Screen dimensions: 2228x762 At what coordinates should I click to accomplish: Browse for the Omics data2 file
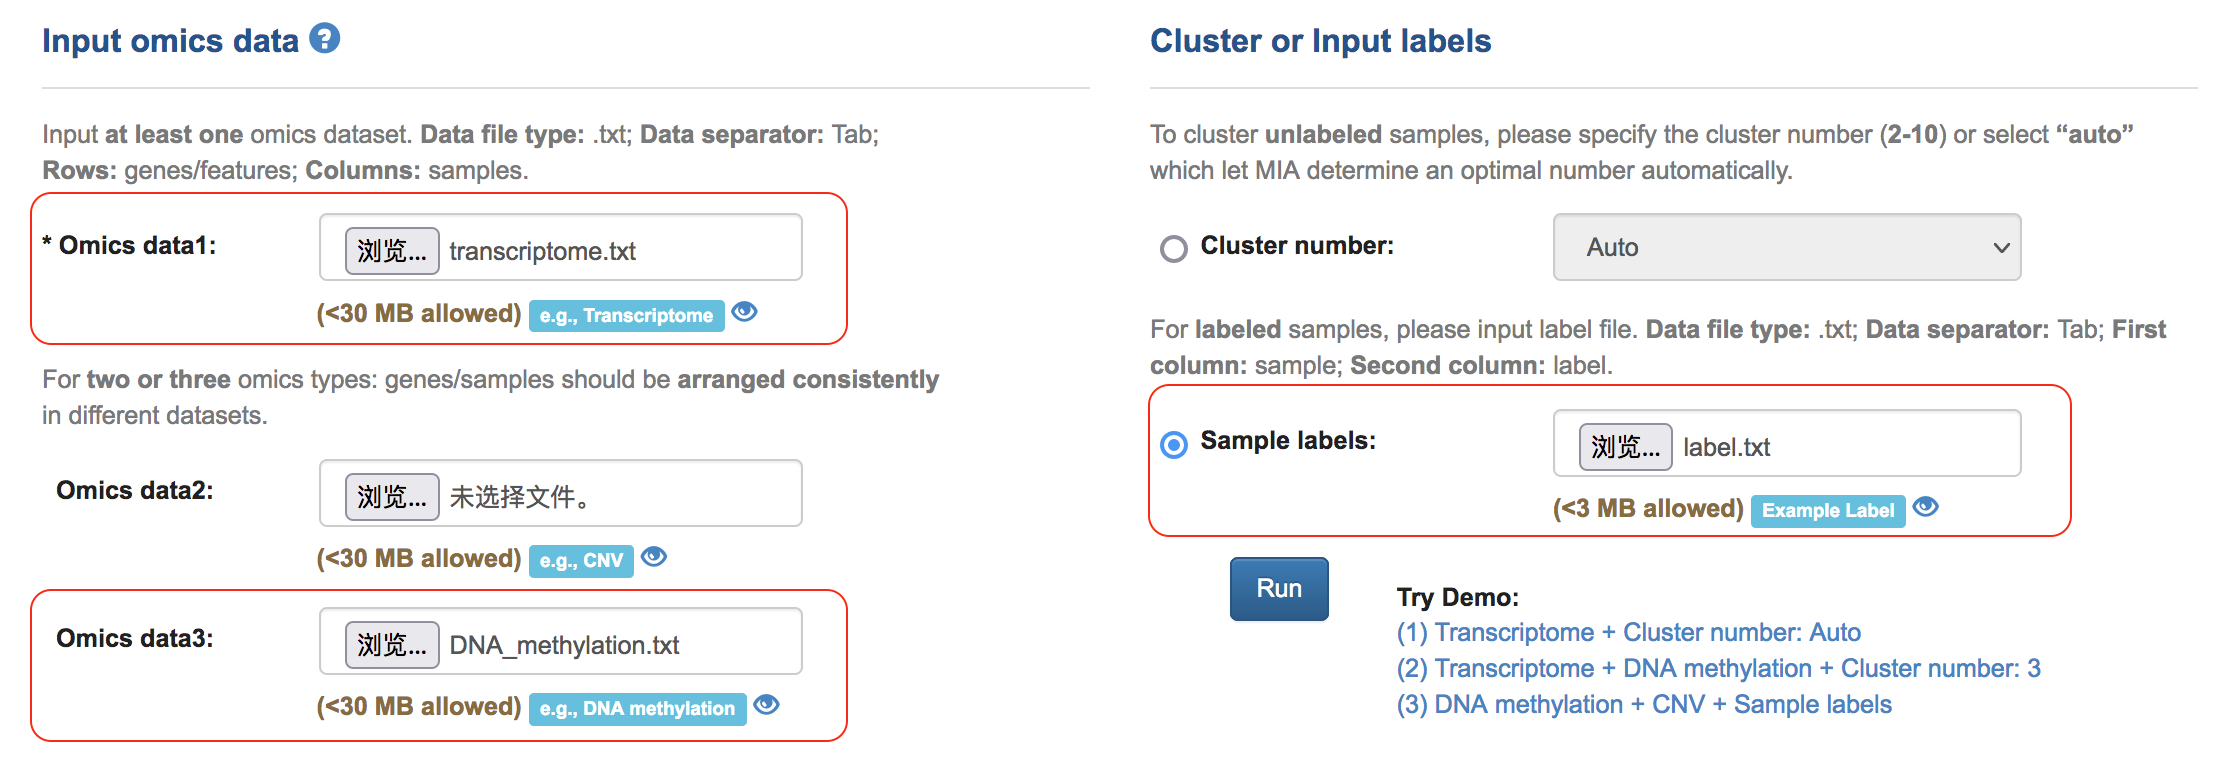[x=392, y=497]
